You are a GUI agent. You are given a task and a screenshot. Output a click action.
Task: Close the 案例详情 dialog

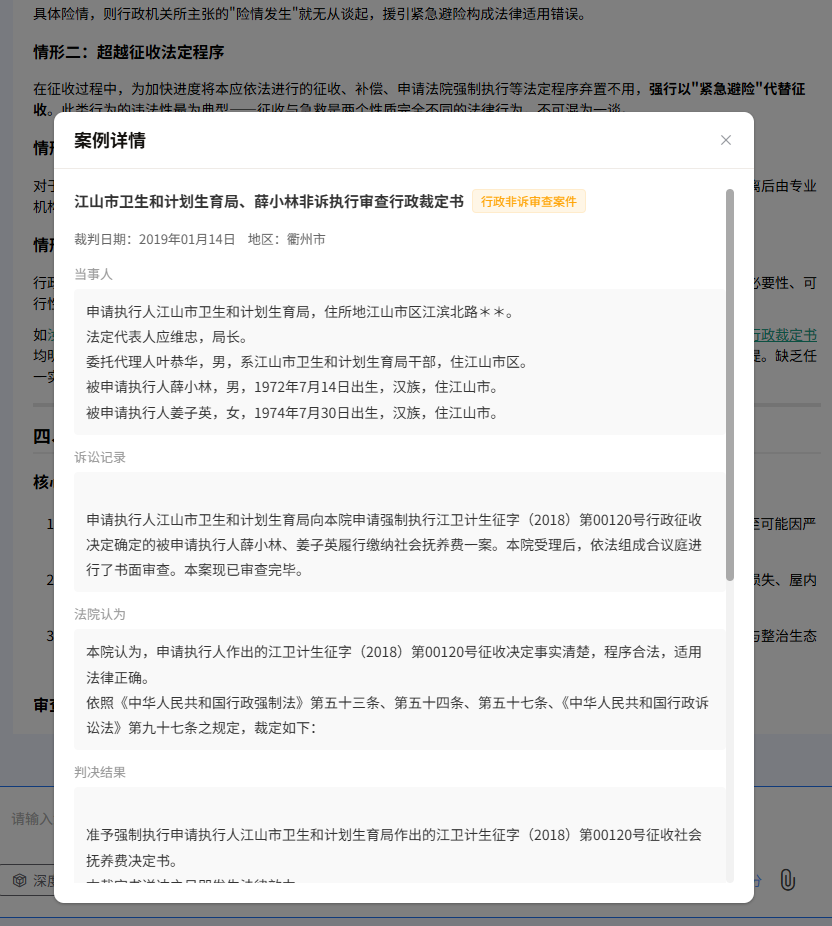point(726,140)
